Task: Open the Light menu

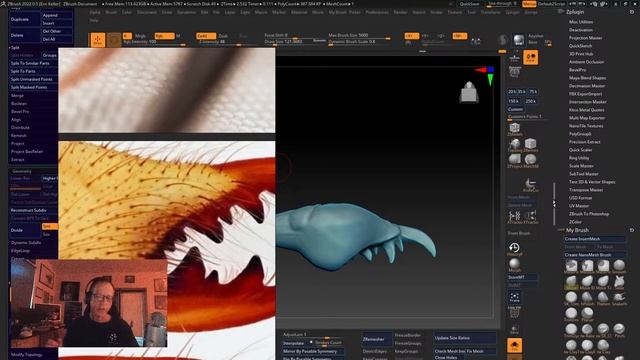Action: coord(245,12)
